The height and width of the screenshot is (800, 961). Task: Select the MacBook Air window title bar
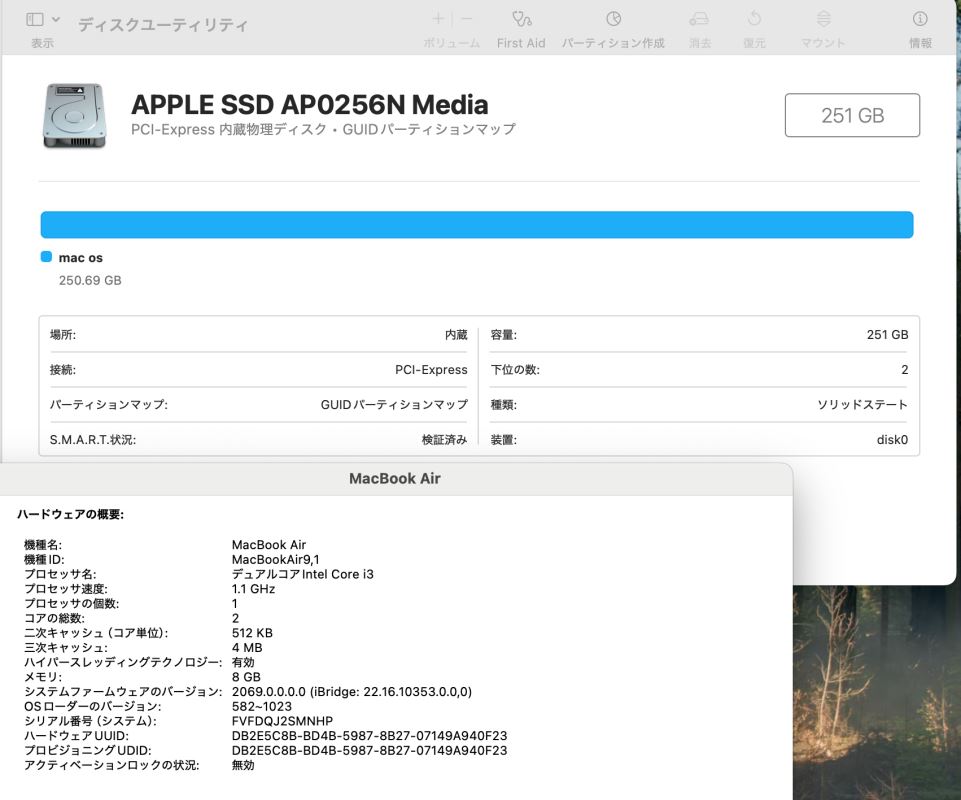pyautogui.click(x=394, y=479)
